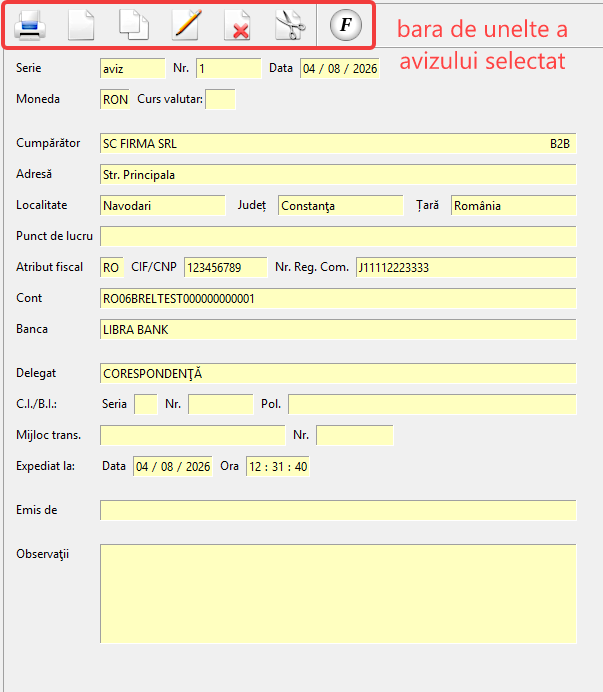Click the empty Curs valutar field

tap(220, 99)
